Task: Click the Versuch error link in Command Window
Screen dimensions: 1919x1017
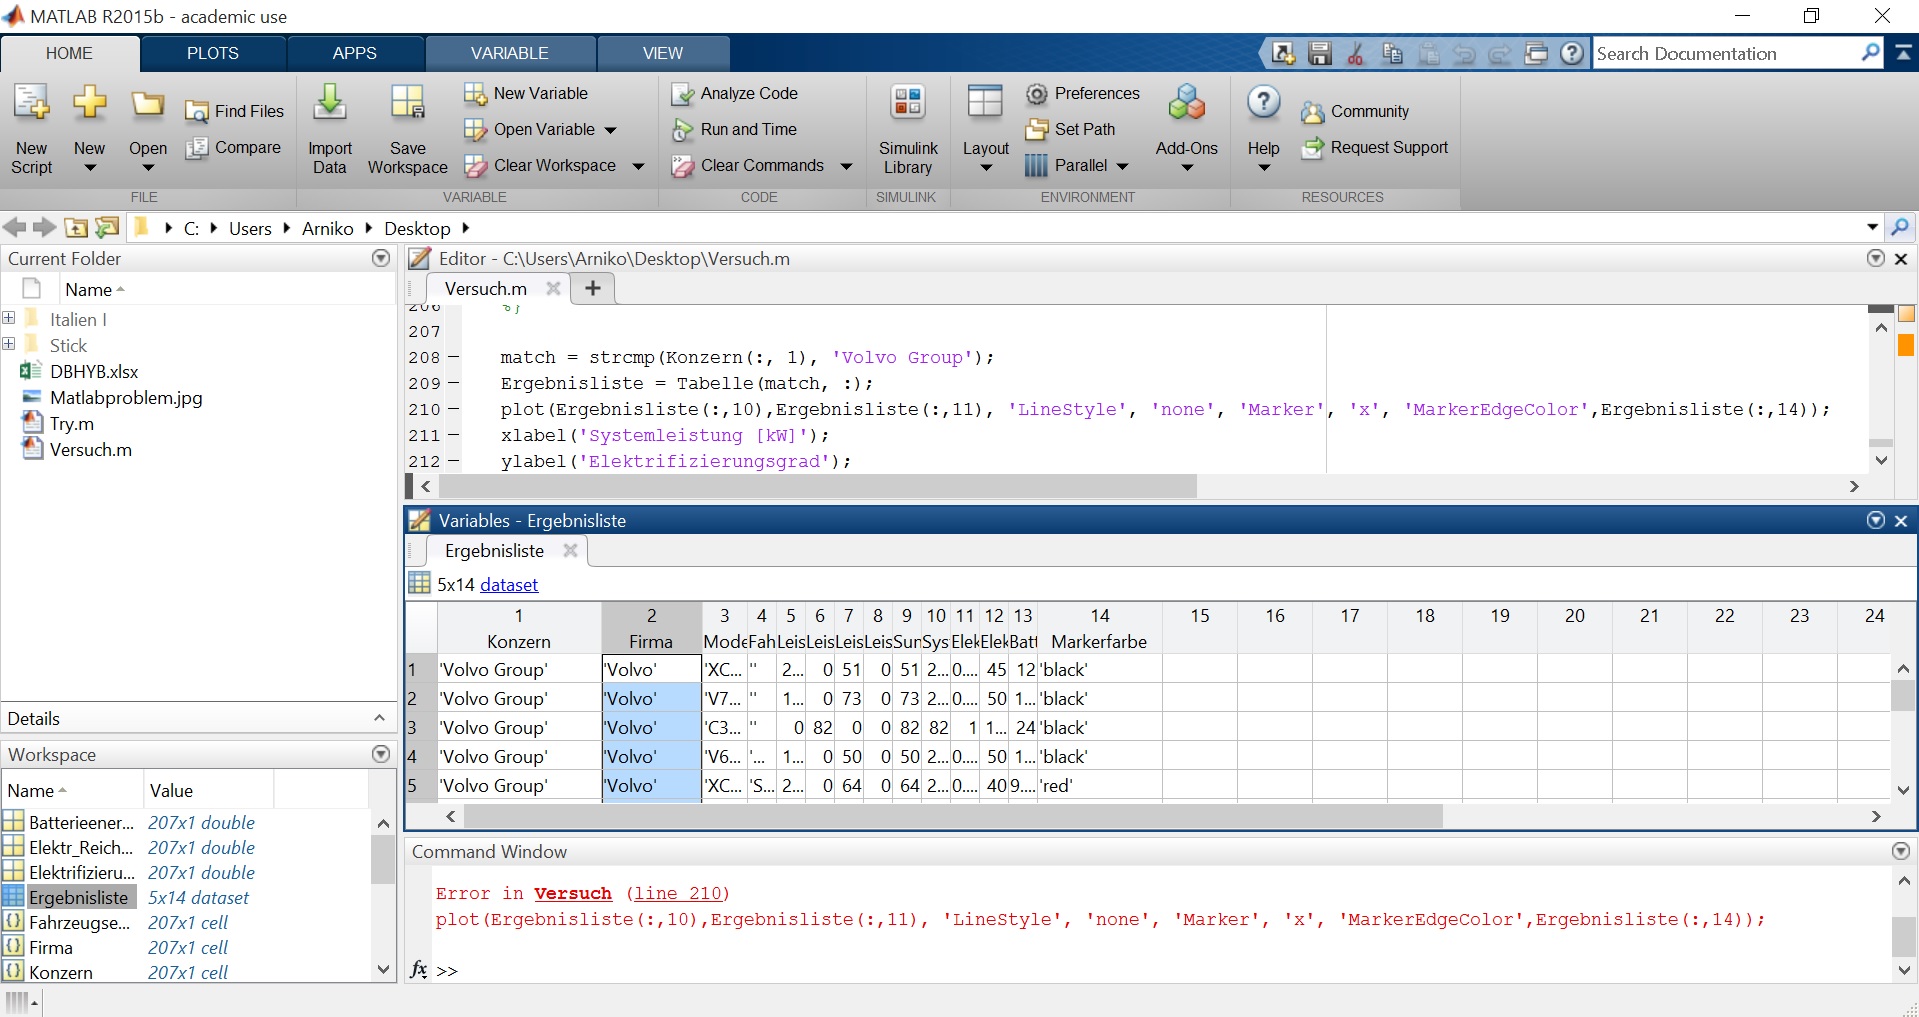Action: (572, 893)
